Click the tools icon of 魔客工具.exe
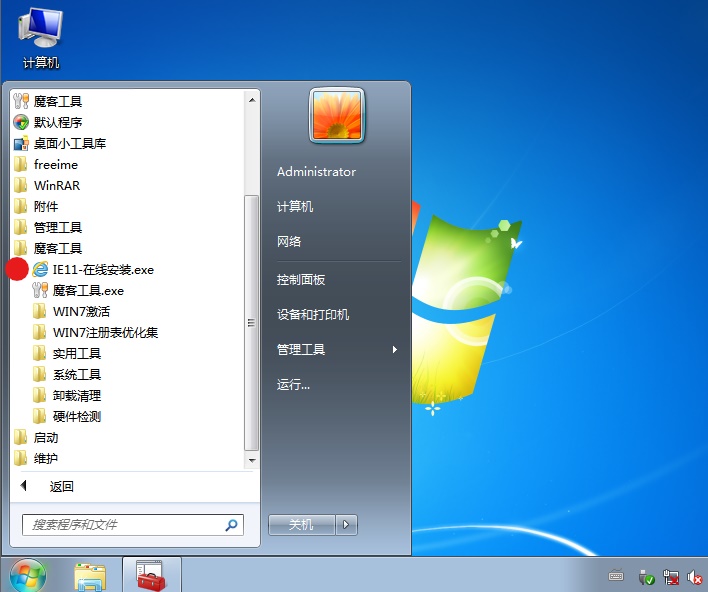Image resolution: width=708 pixels, height=592 pixels. click(40, 290)
